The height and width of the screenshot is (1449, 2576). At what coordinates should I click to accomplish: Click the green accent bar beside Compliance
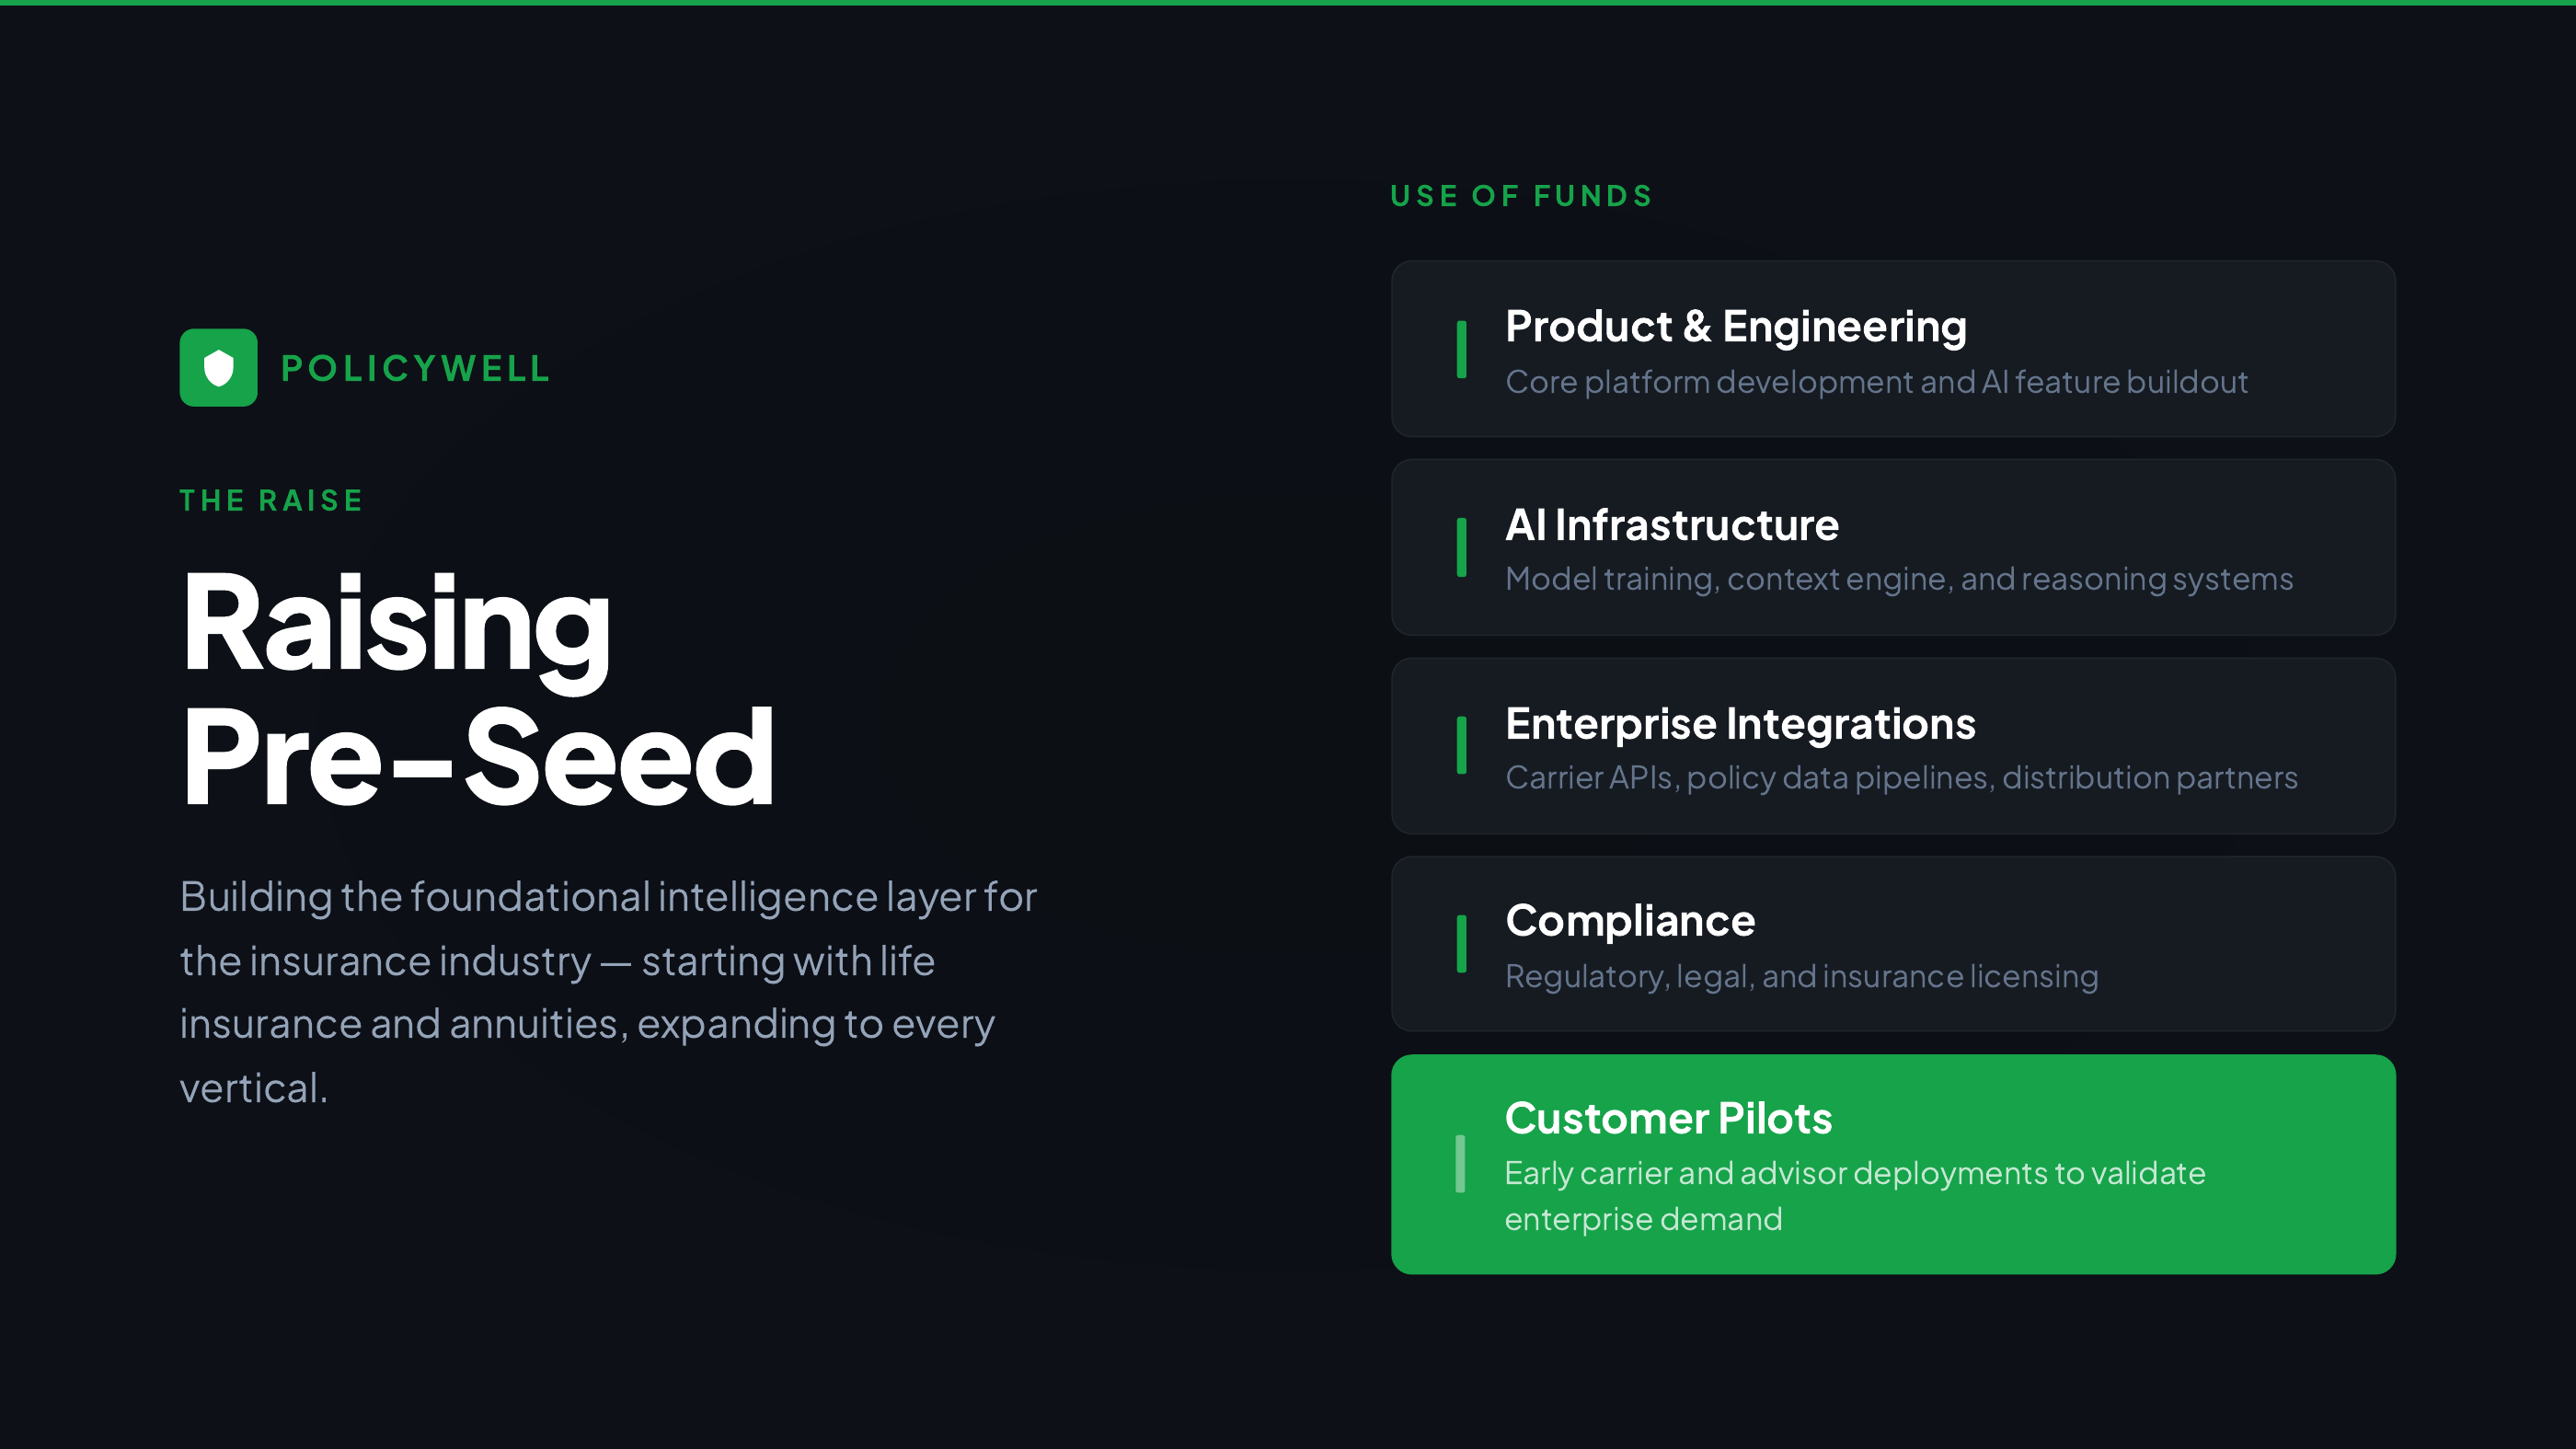click(x=1461, y=943)
